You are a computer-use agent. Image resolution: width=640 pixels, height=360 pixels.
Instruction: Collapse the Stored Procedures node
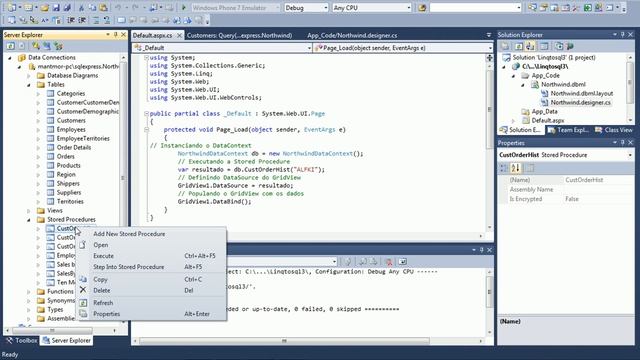pyautogui.click(x=29, y=220)
